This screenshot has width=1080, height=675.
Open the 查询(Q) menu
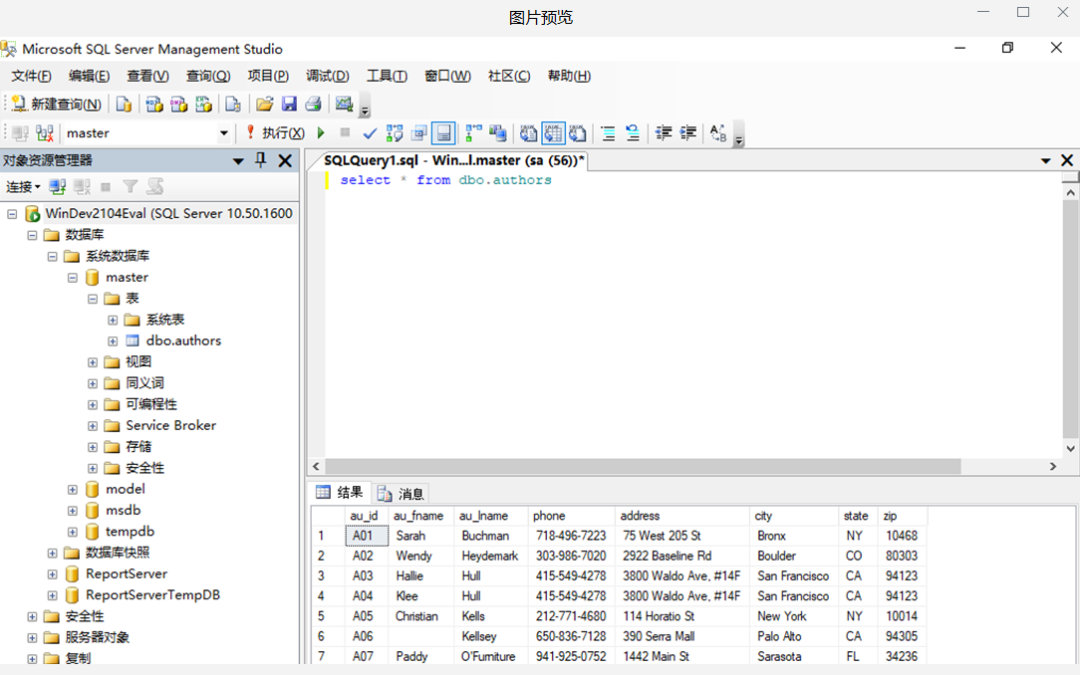(x=208, y=76)
